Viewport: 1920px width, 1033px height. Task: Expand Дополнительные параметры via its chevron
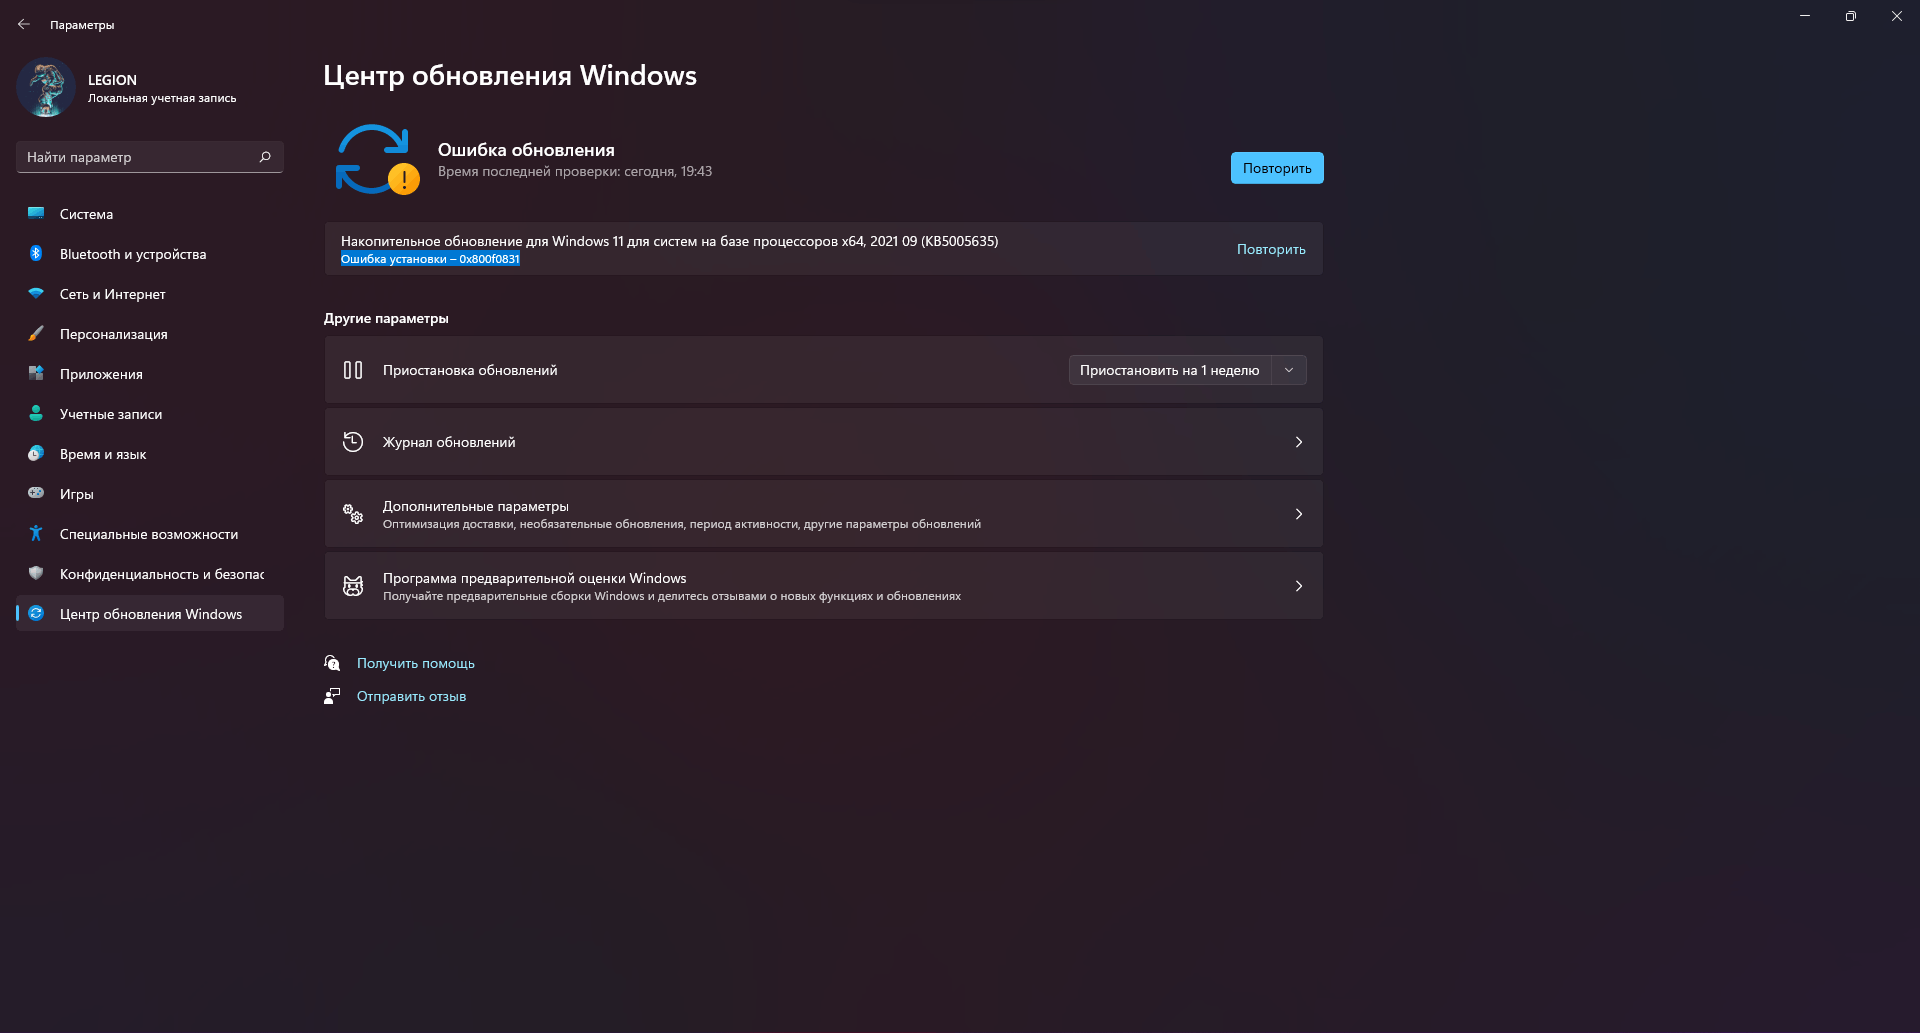coord(1299,514)
